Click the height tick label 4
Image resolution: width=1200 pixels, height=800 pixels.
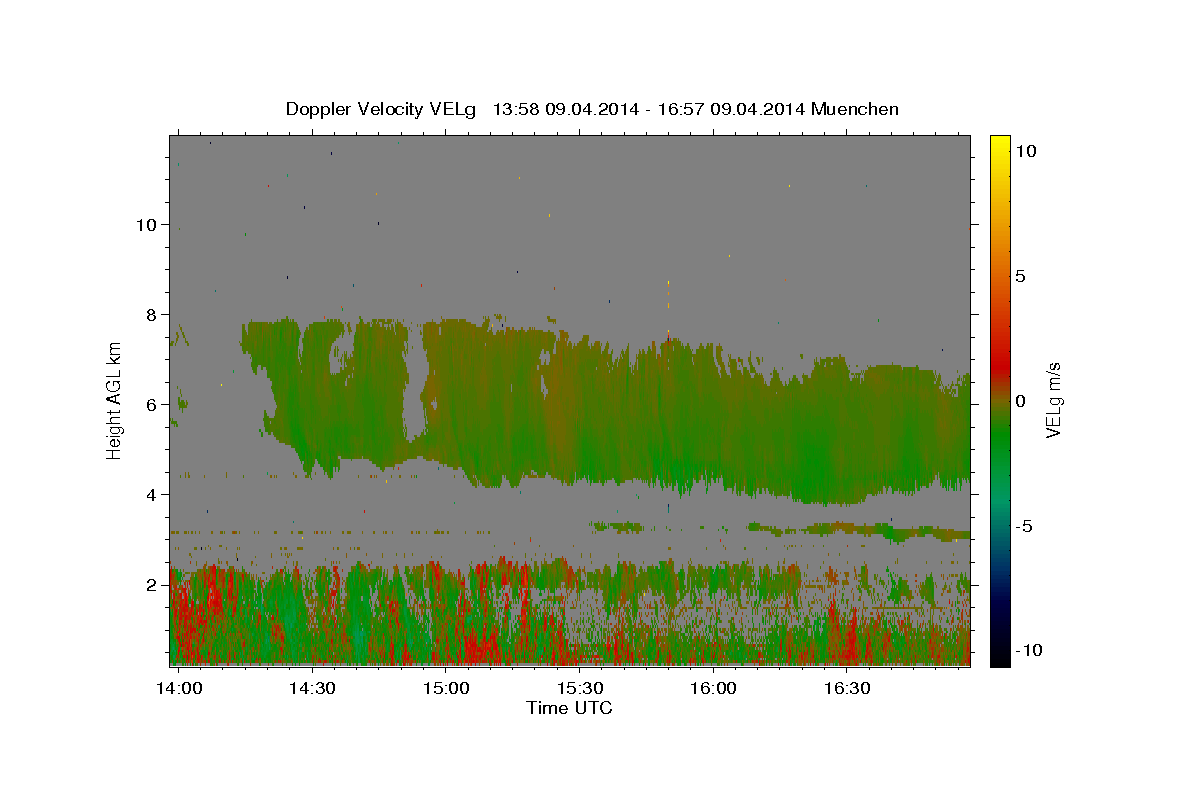click(151, 494)
